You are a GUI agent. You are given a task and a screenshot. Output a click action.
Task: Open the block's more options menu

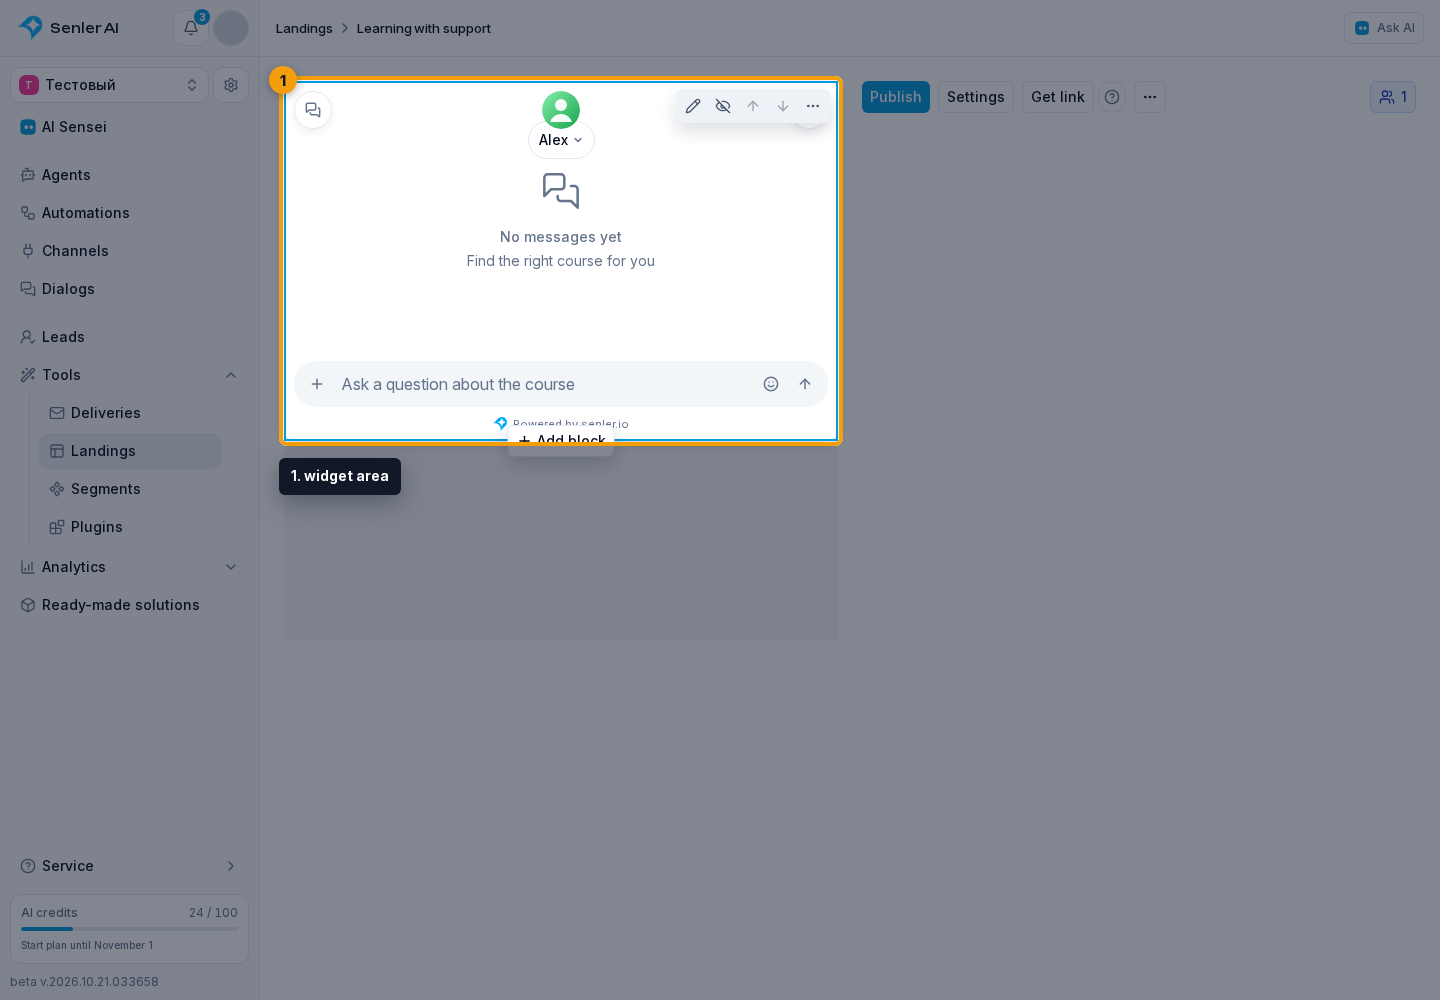[x=813, y=106]
